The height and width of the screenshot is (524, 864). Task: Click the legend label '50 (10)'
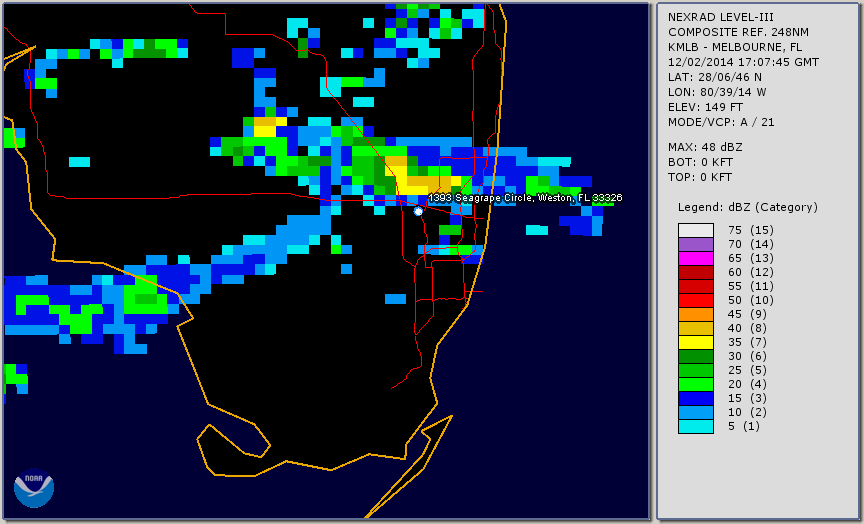750,300
